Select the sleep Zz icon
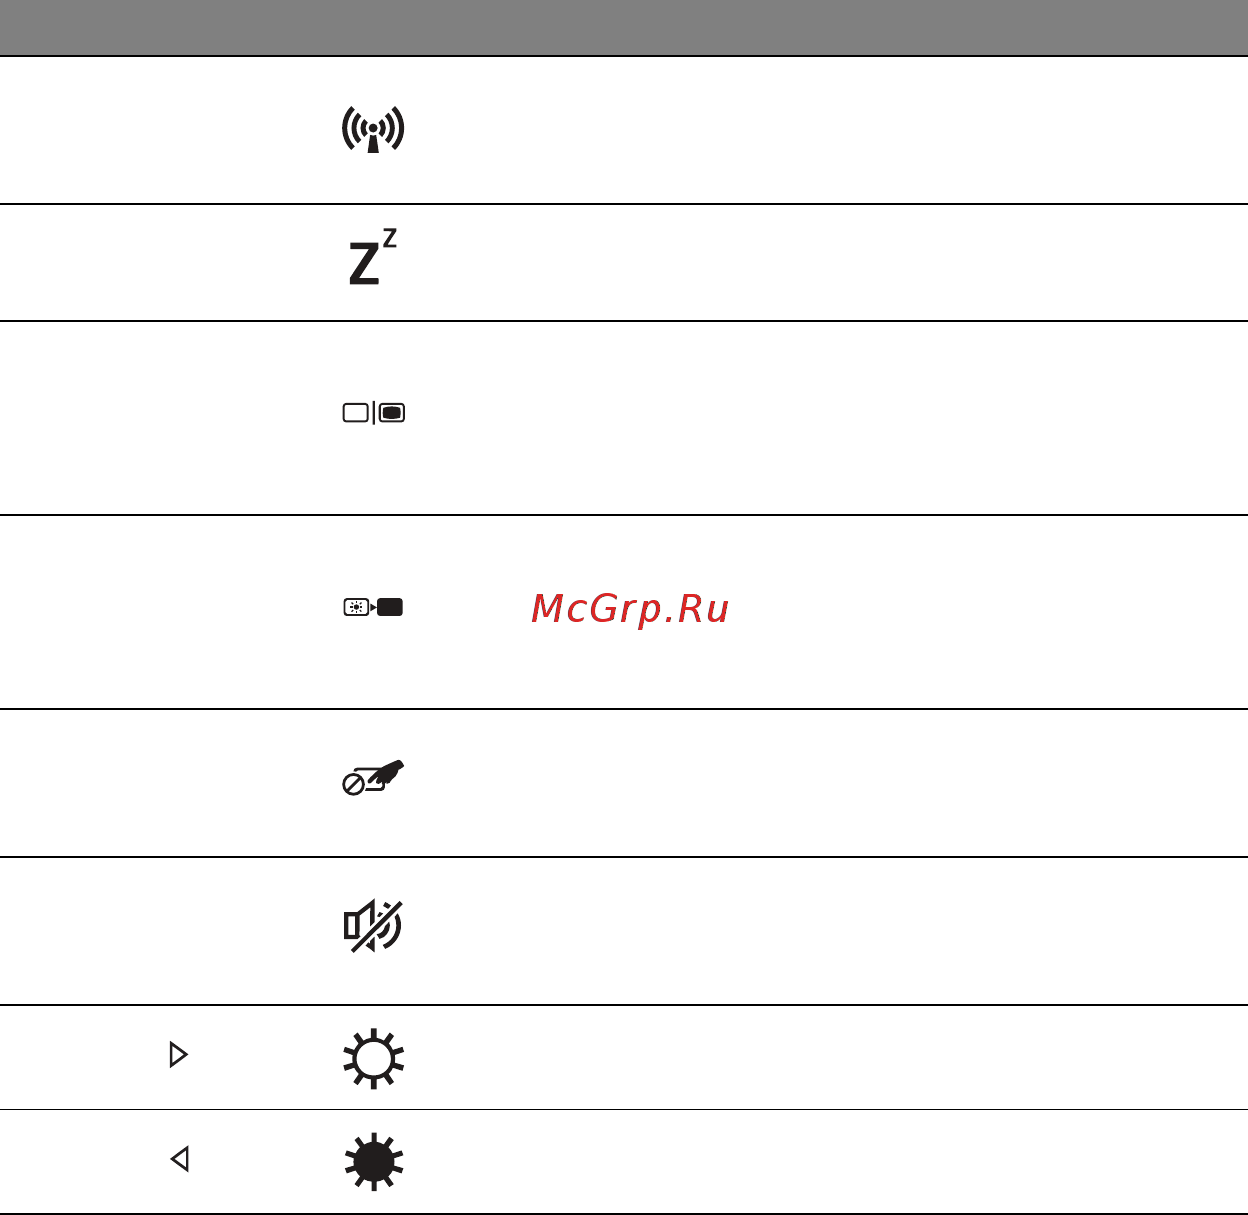 [373, 257]
